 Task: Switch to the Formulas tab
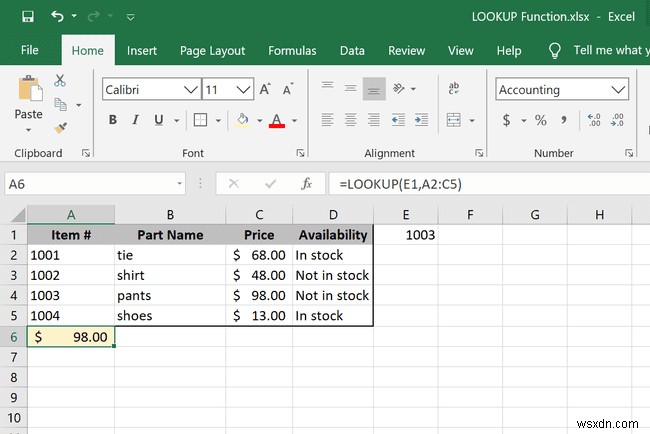click(x=292, y=50)
